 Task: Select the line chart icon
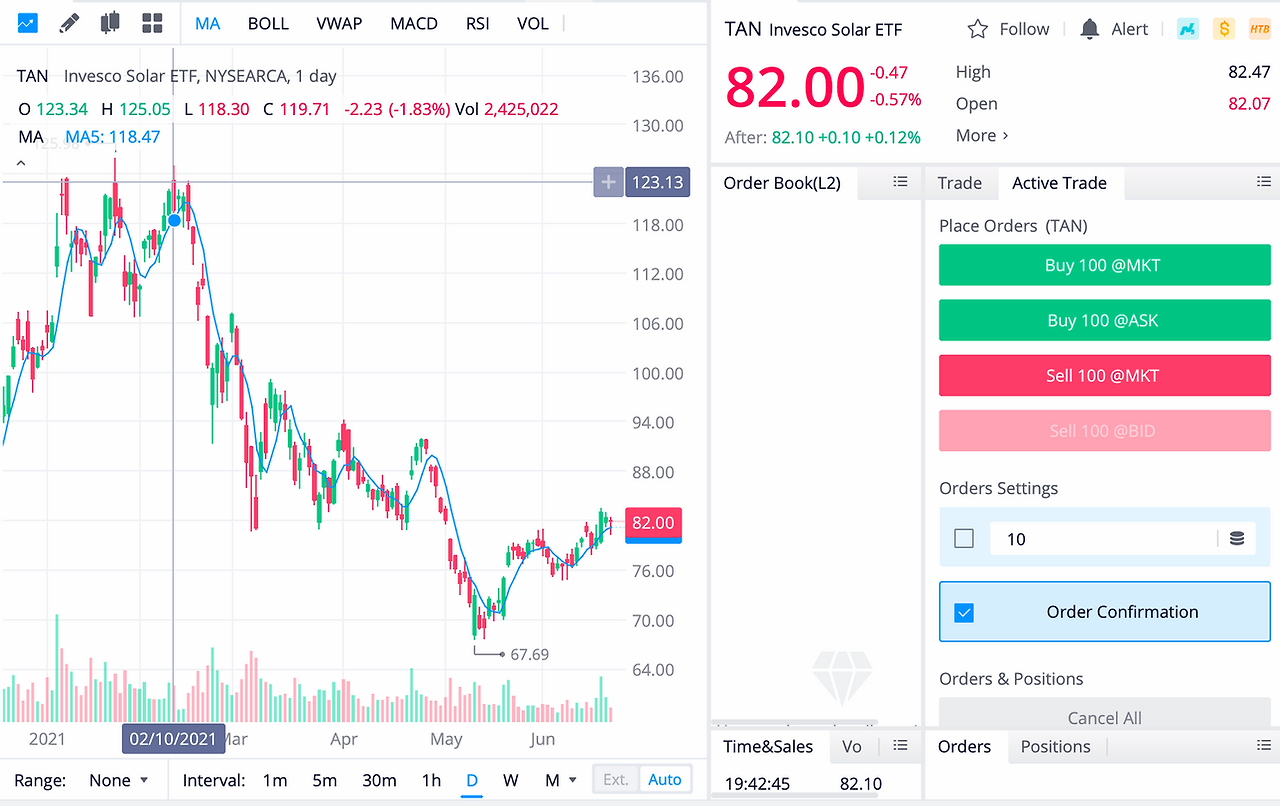pos(27,22)
